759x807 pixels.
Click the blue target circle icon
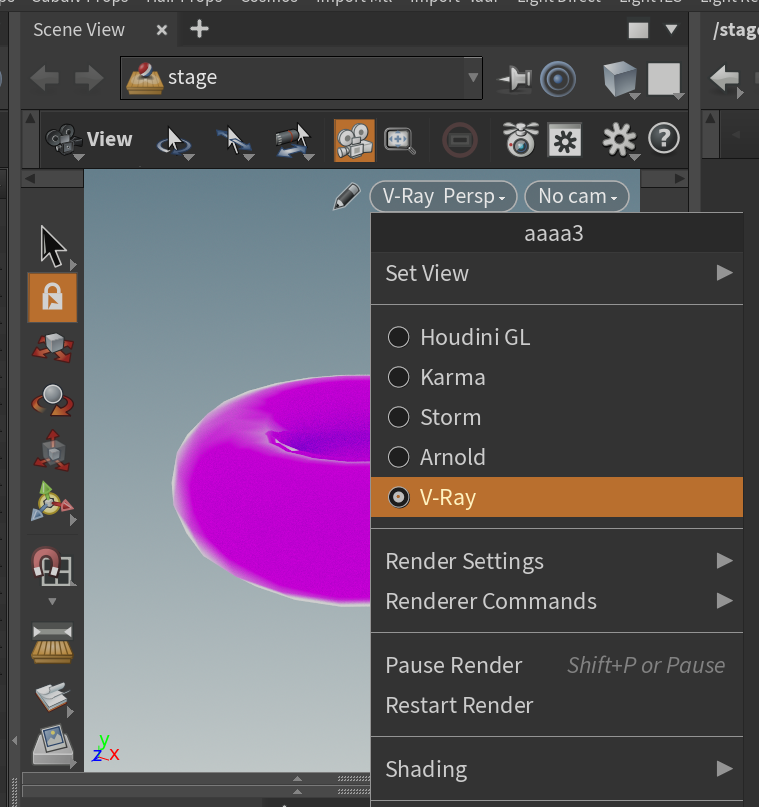tap(558, 79)
